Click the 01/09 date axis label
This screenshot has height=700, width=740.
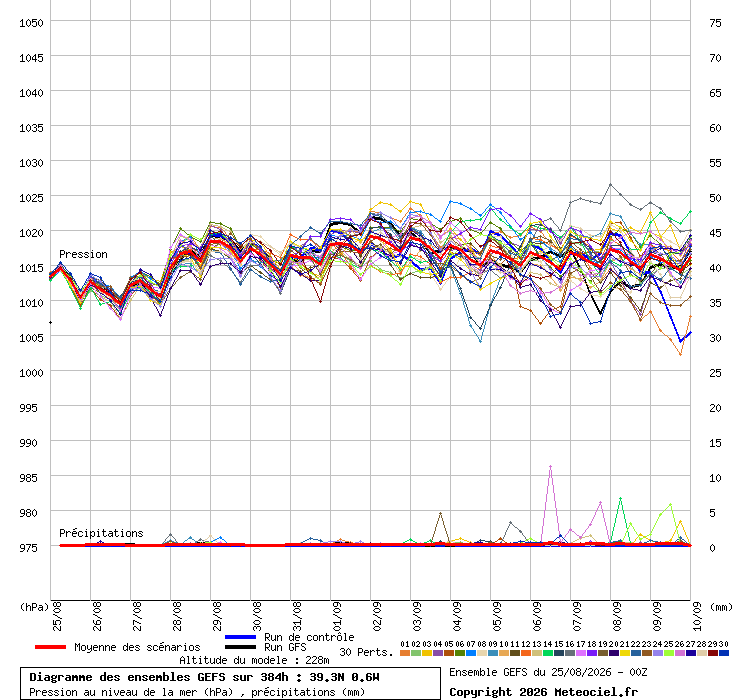tap(337, 616)
